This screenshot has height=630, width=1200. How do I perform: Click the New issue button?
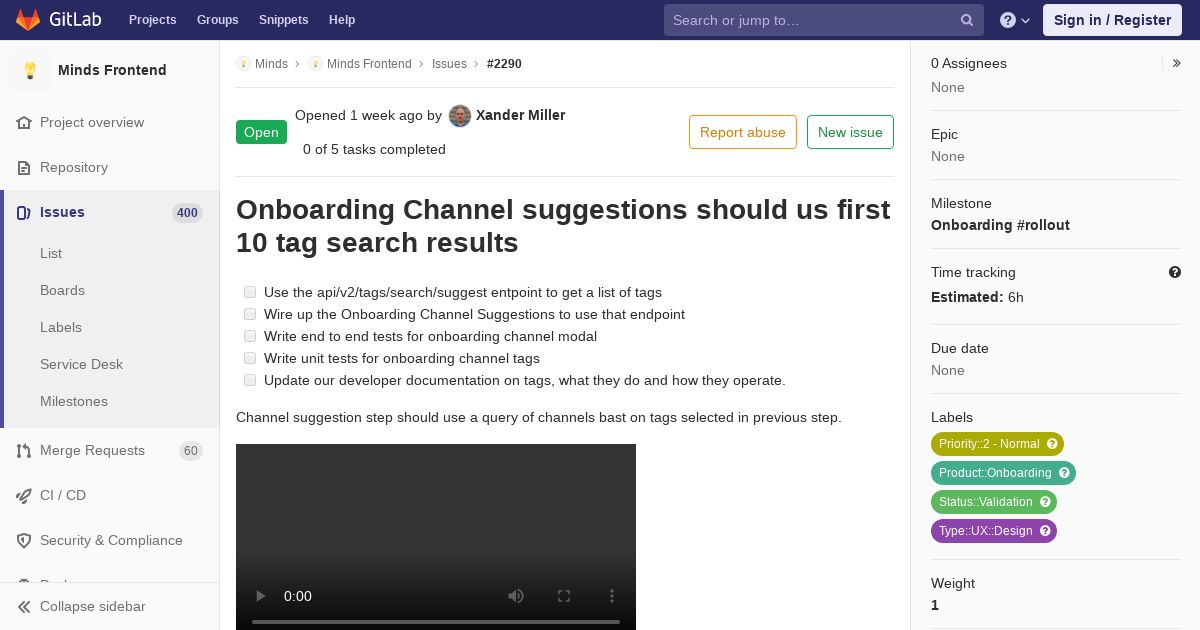850,132
